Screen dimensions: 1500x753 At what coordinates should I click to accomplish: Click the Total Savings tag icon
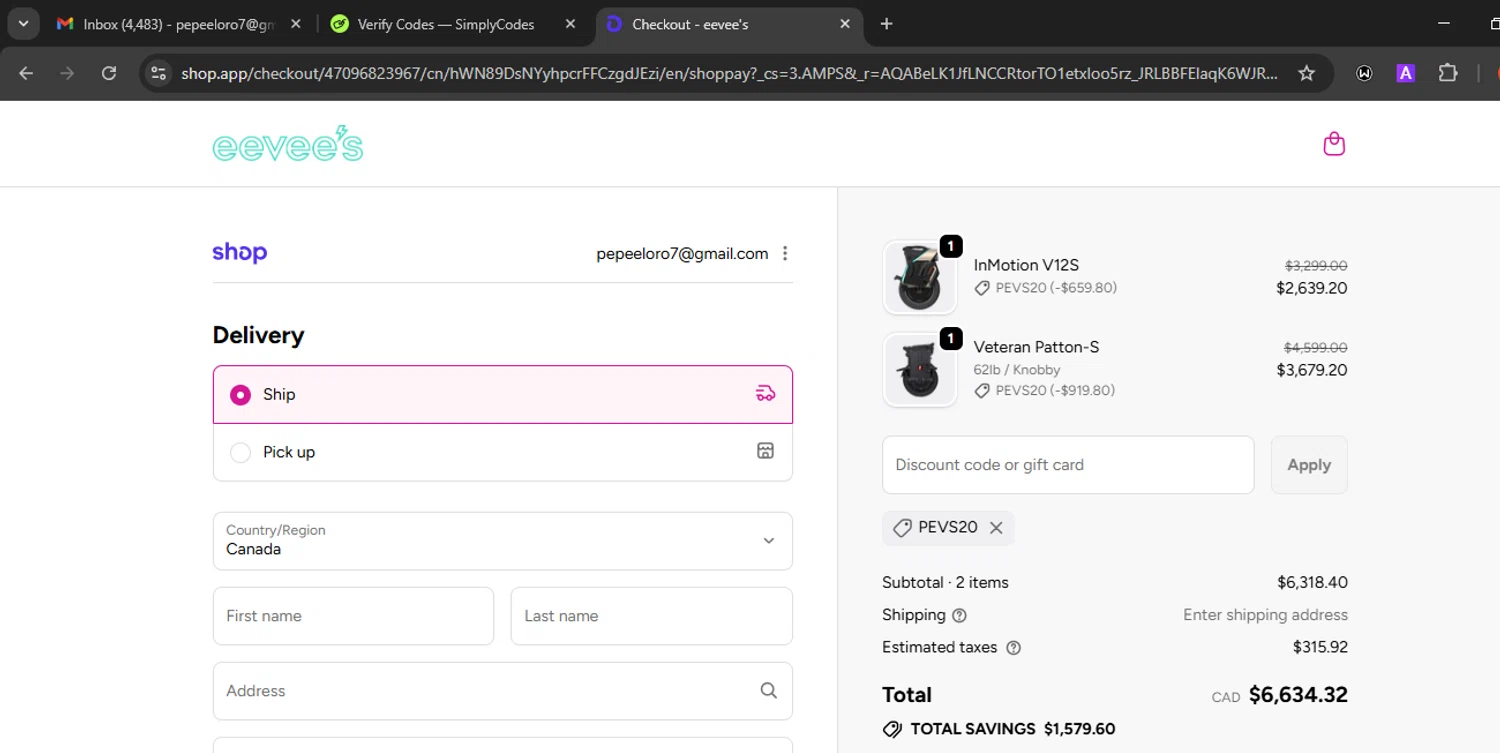click(x=892, y=729)
